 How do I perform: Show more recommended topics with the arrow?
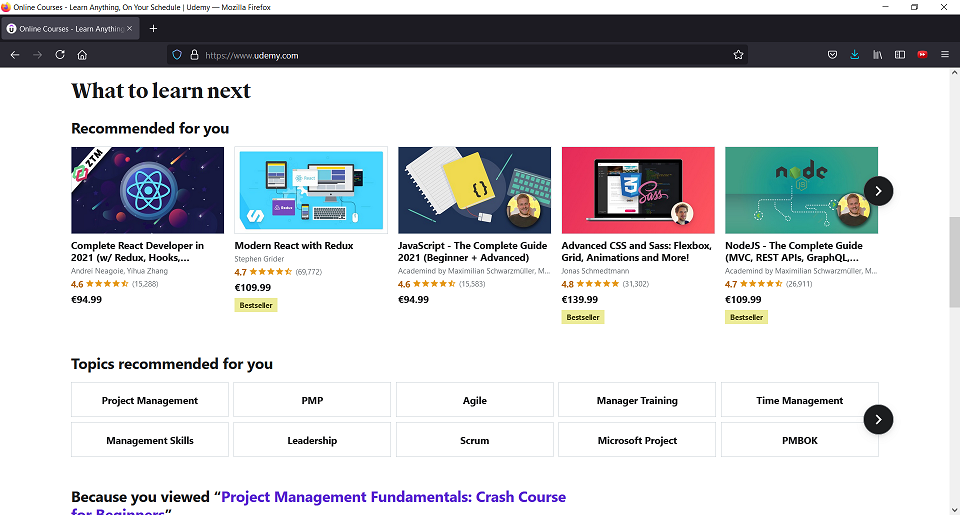point(878,419)
